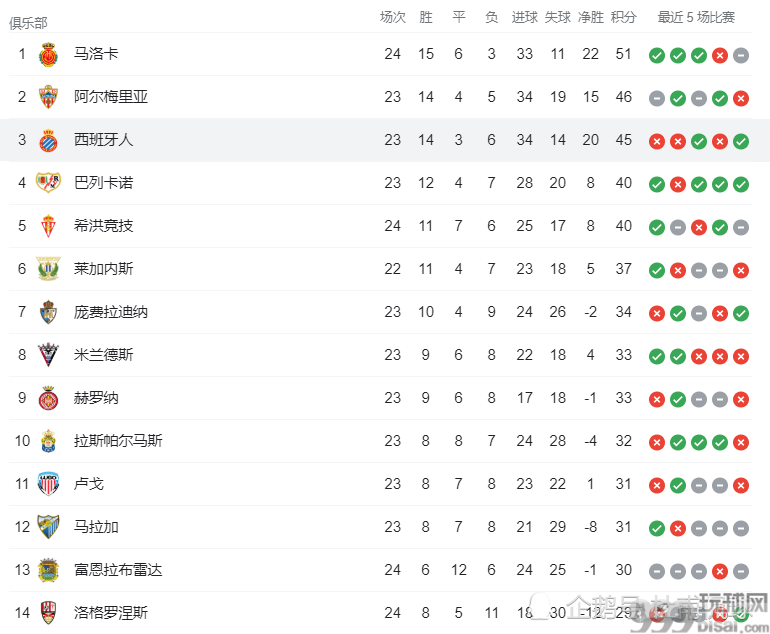Image resolution: width=770 pixels, height=634 pixels.
Task: Select the 洛格罗涅斯 team row
Action: coord(380,613)
